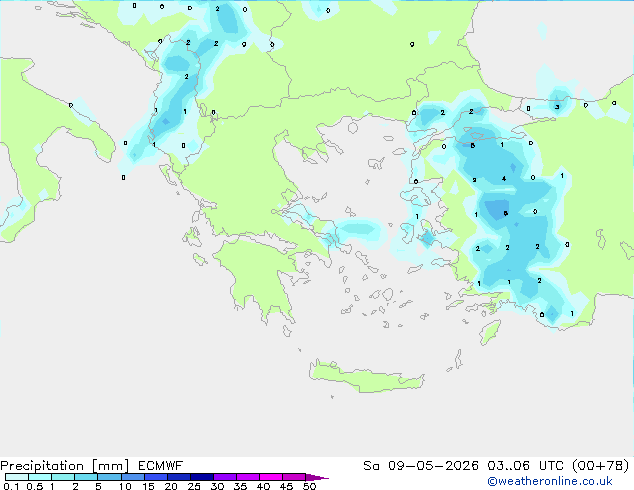Click the '30' legend scale label
This screenshot has width=634, height=490.
click(217, 486)
